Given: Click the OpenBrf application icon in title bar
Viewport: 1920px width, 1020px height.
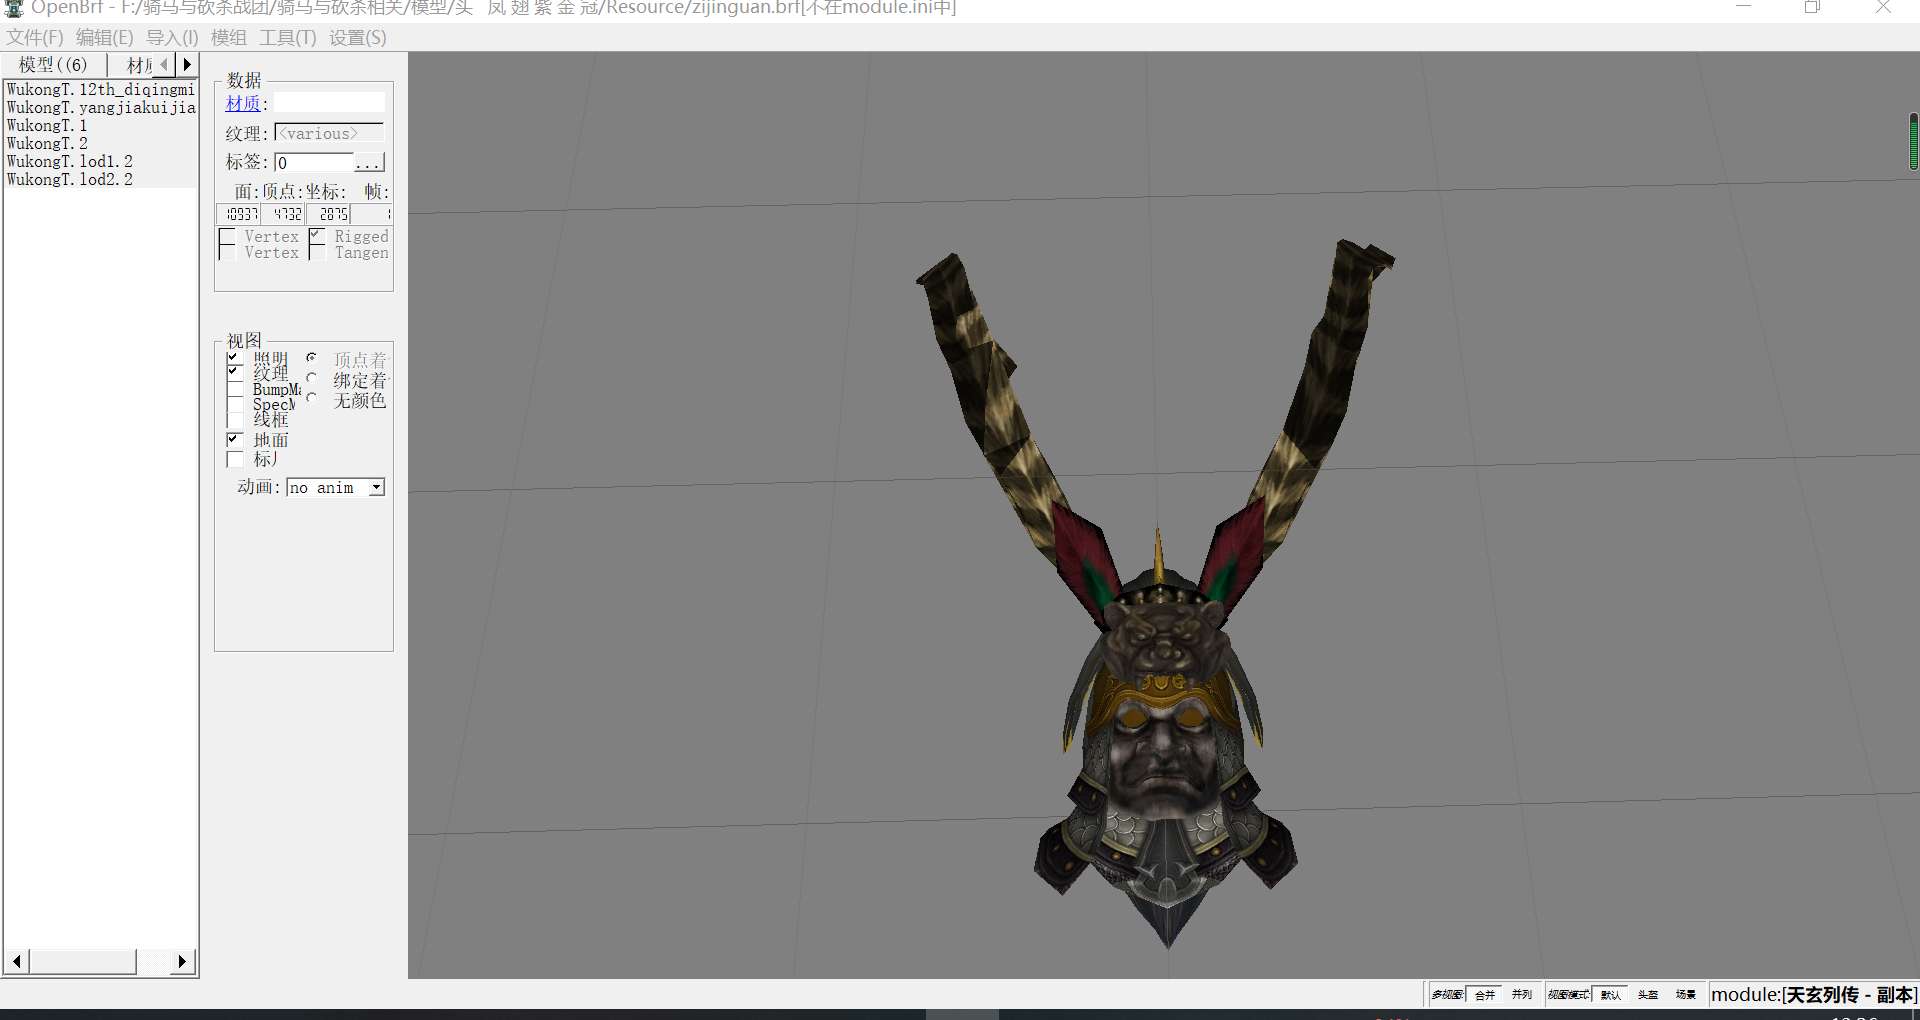Looking at the screenshot, I should pyautogui.click(x=13, y=7).
